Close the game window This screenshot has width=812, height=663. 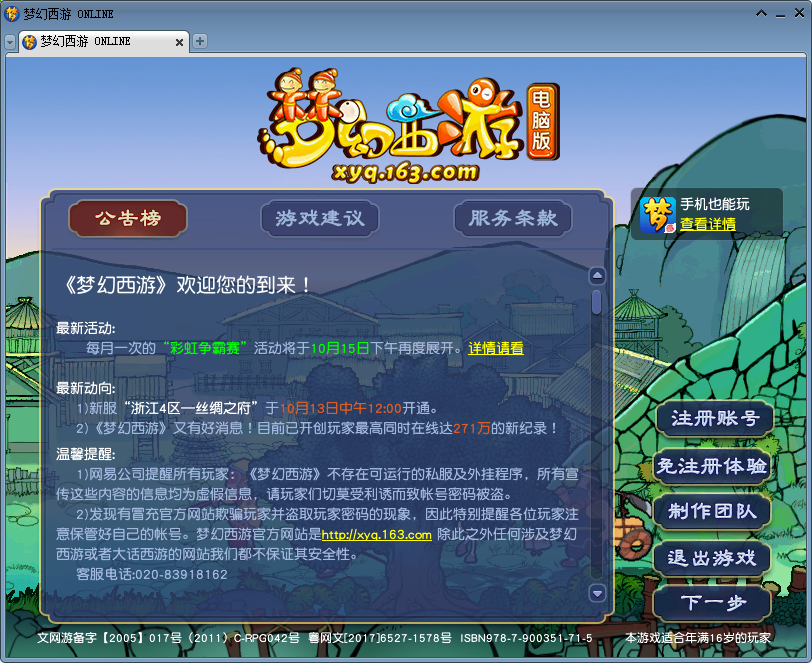(799, 13)
